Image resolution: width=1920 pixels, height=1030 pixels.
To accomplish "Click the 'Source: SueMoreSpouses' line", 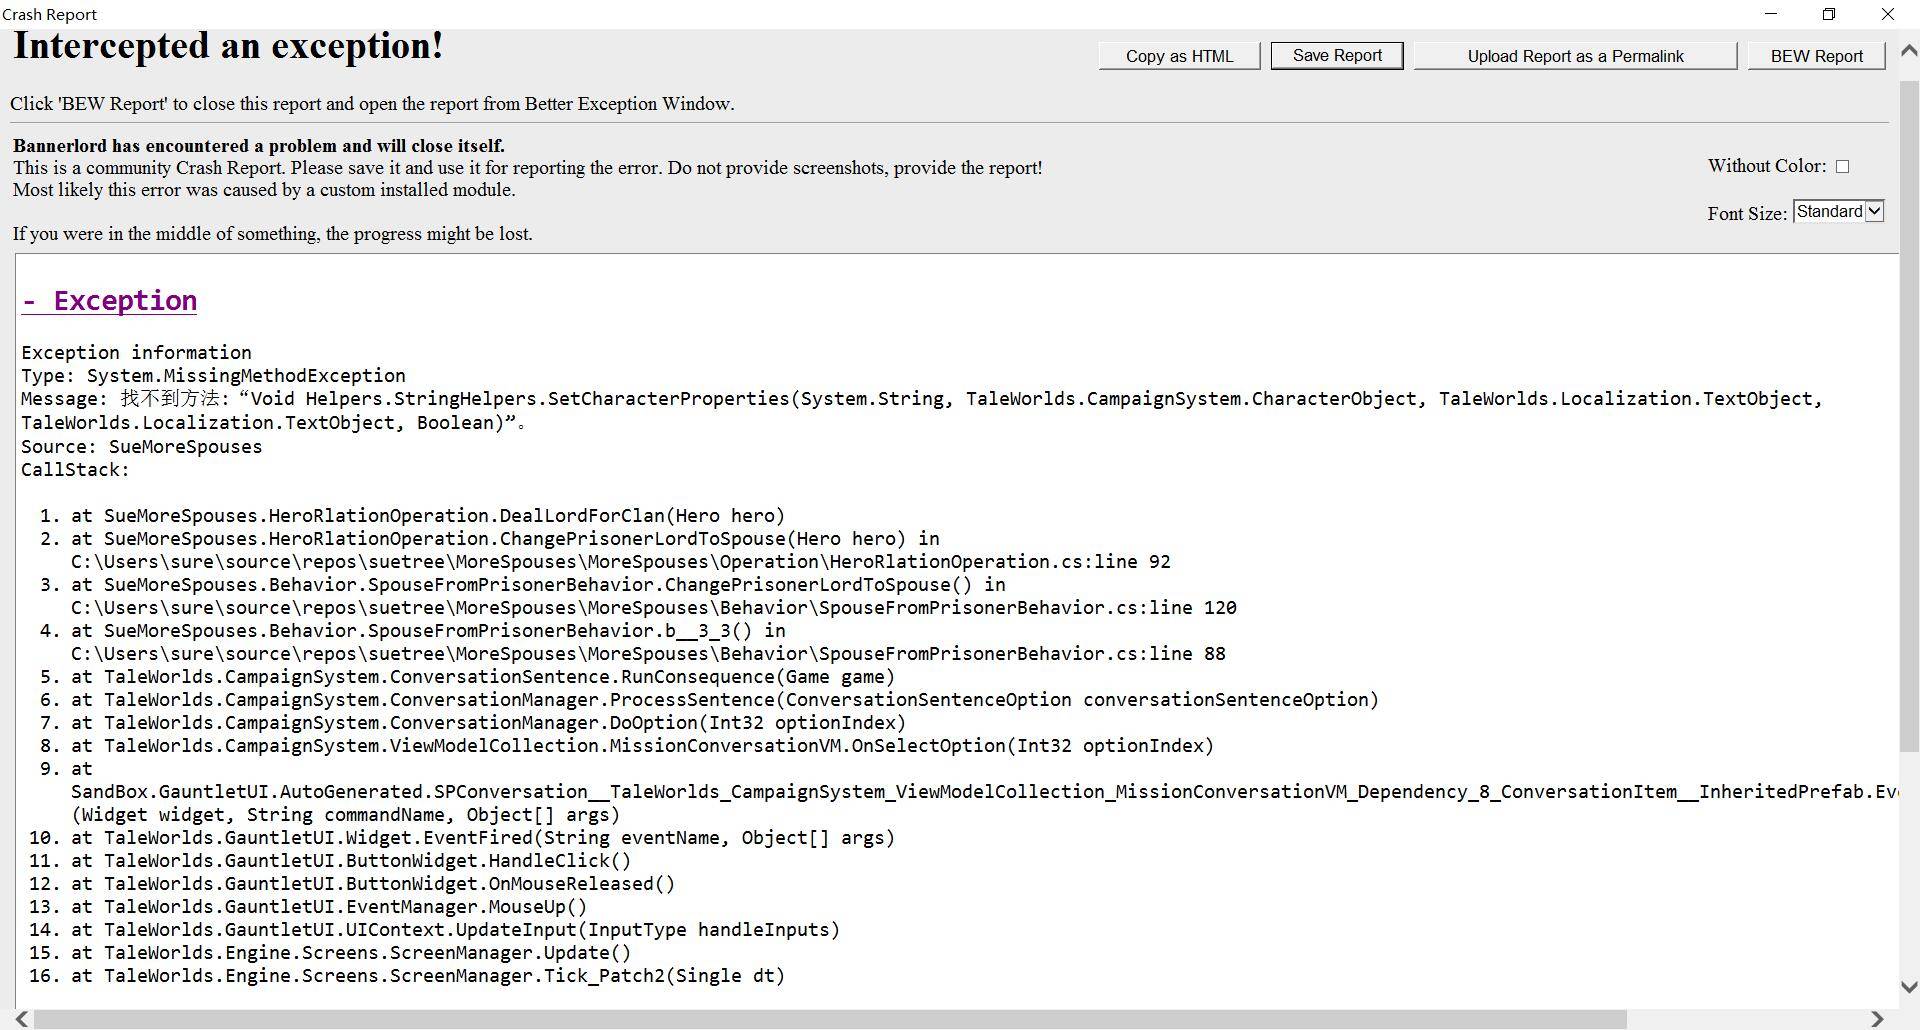I will (141, 447).
